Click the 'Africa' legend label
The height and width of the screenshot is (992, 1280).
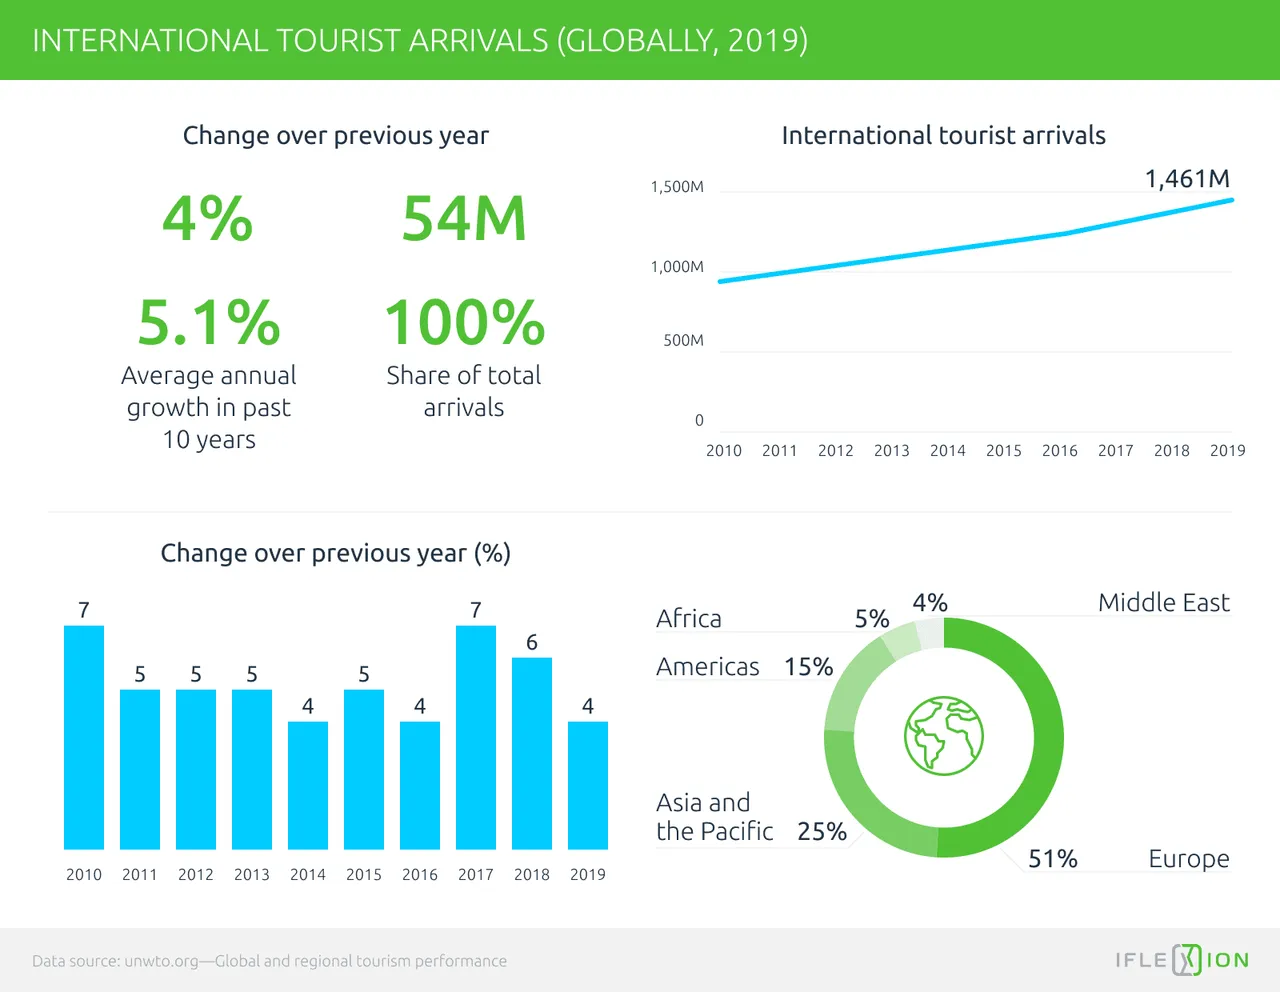[689, 618]
